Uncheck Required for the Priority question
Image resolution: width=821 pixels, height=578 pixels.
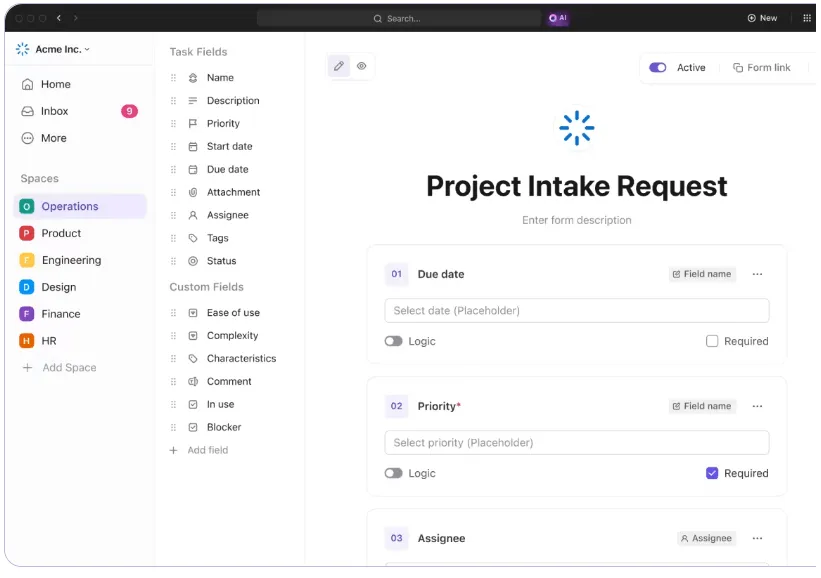712,473
